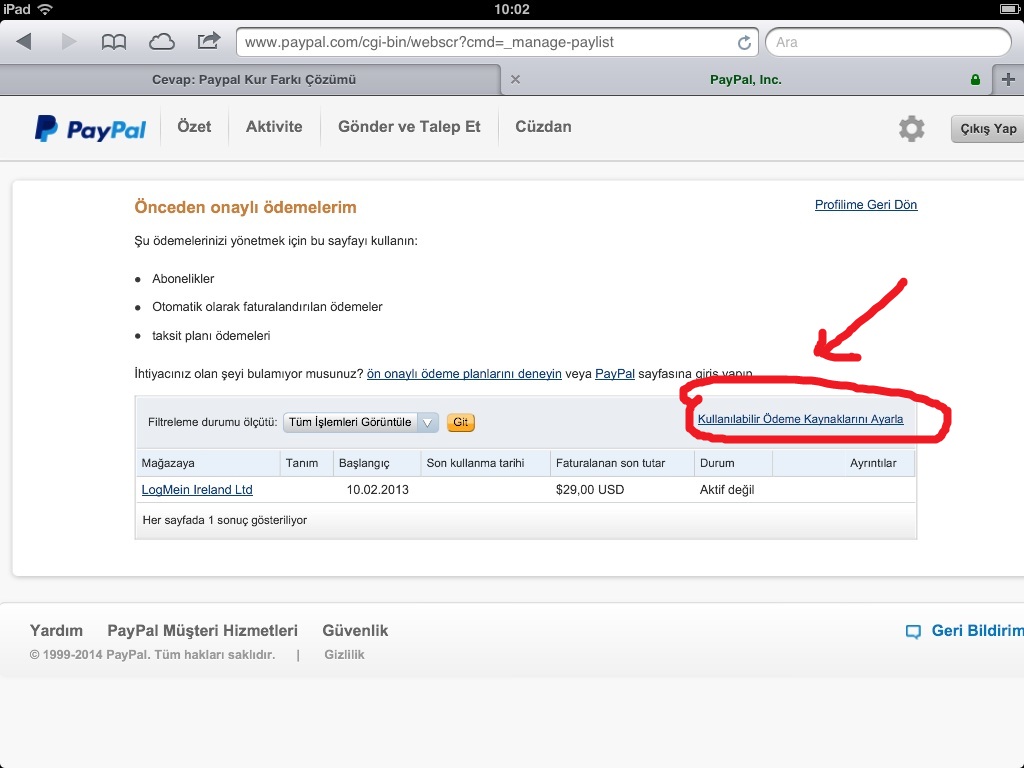
Task: Open a new tab with plus icon
Action: (x=1007, y=80)
